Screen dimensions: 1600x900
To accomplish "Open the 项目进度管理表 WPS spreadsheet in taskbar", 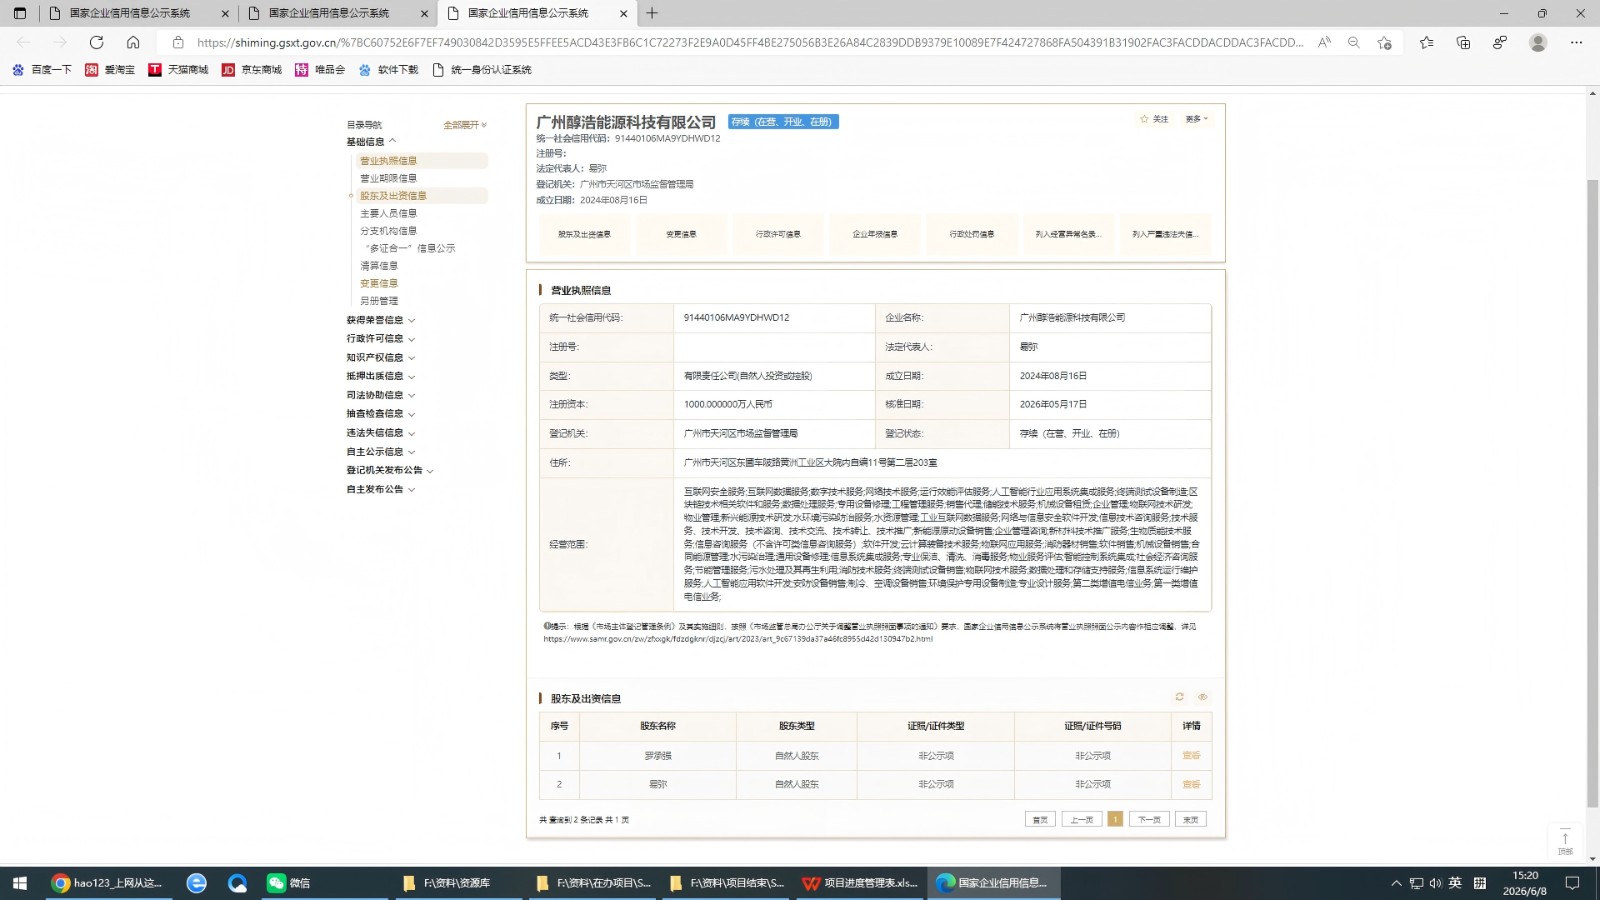I will click(x=861, y=883).
